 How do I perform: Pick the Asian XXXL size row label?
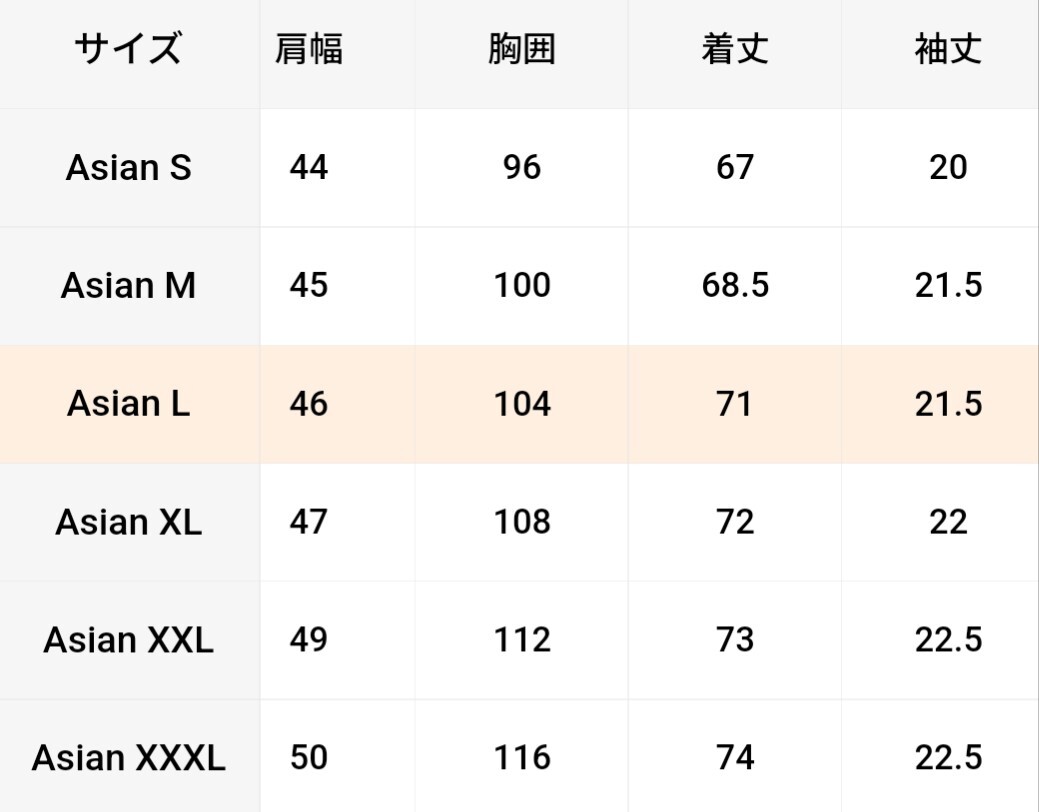click(128, 758)
